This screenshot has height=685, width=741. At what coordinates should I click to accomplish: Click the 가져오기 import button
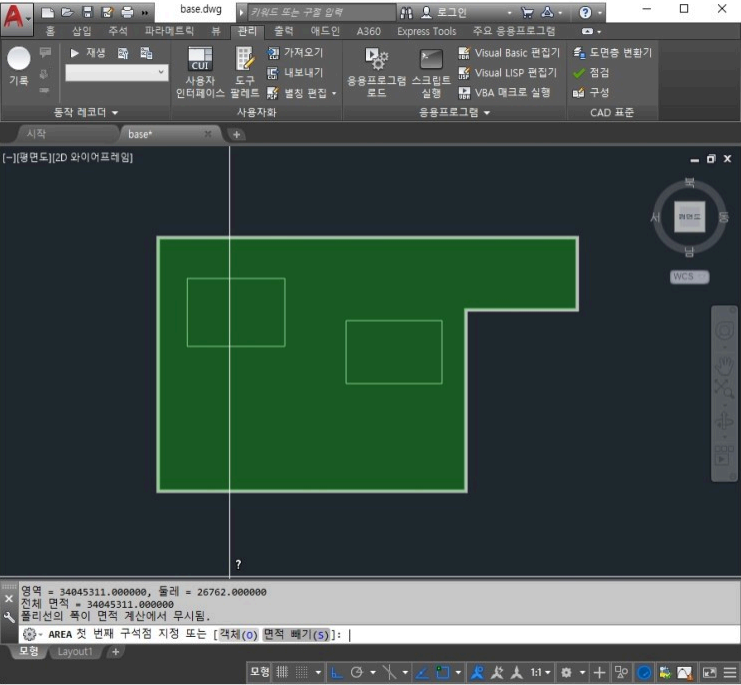pyautogui.click(x=295, y=52)
